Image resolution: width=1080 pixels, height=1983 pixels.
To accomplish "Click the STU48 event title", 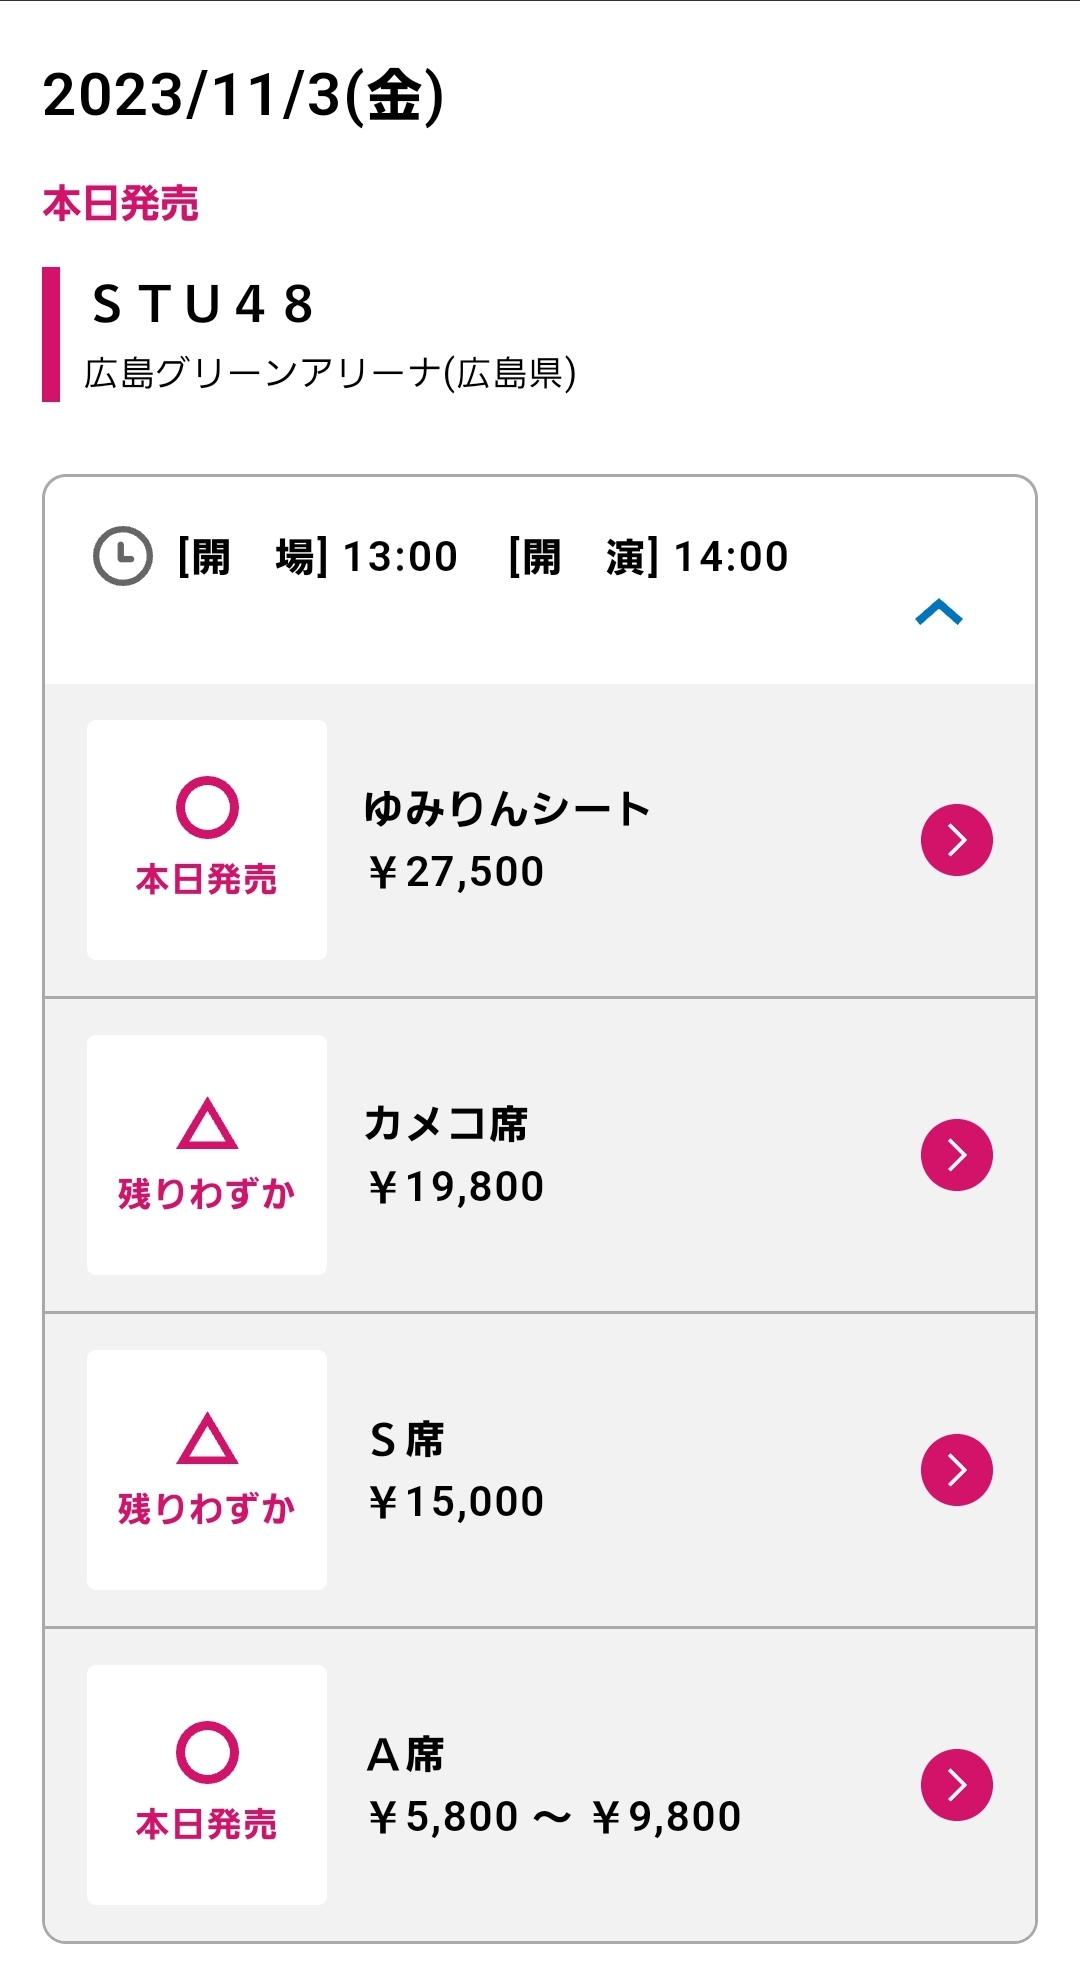I will point(203,304).
